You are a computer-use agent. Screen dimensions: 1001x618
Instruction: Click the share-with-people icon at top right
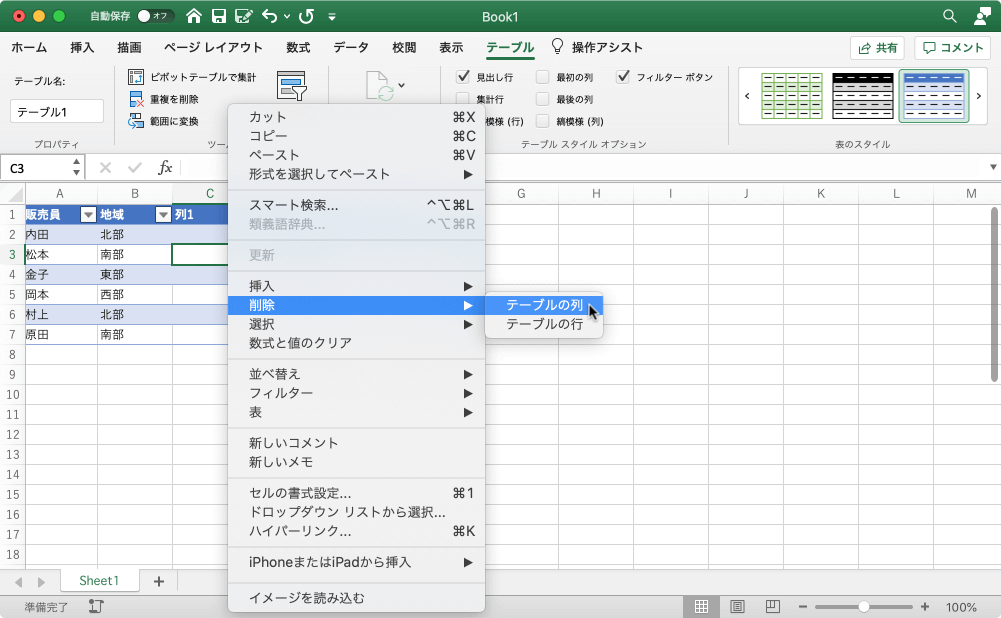pyautogui.click(x=982, y=16)
